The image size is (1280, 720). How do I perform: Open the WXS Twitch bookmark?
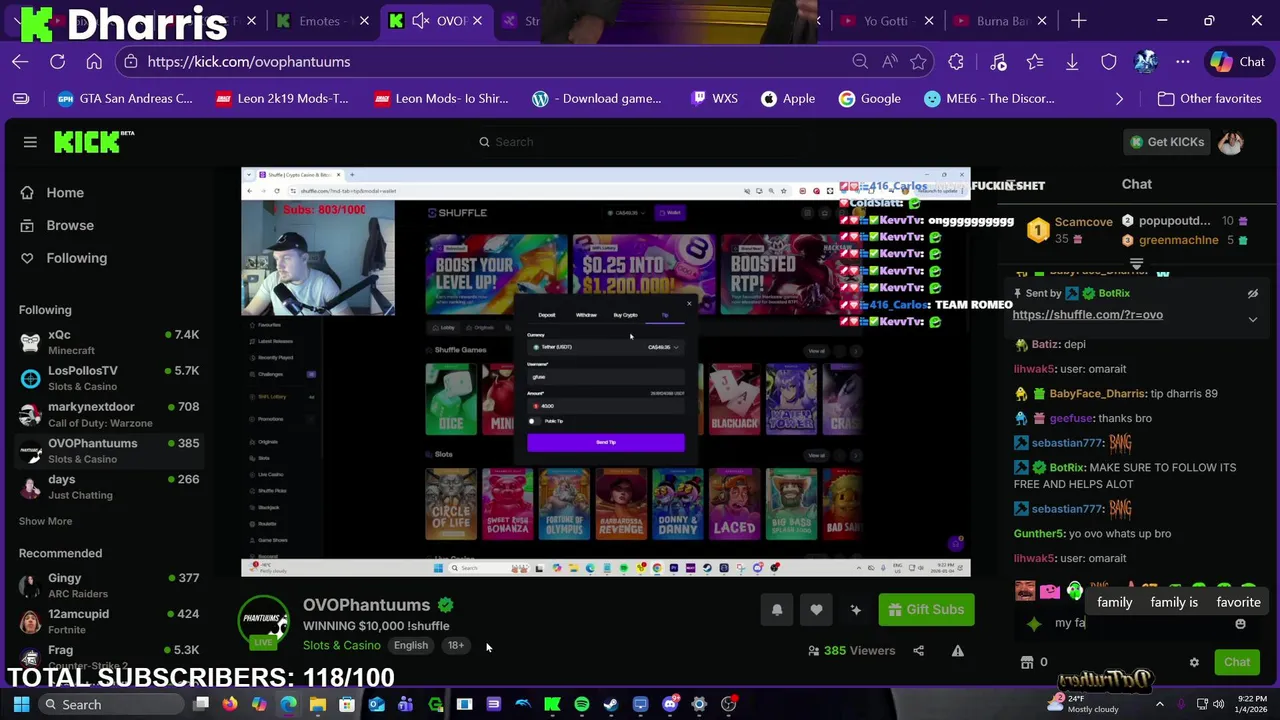(714, 99)
